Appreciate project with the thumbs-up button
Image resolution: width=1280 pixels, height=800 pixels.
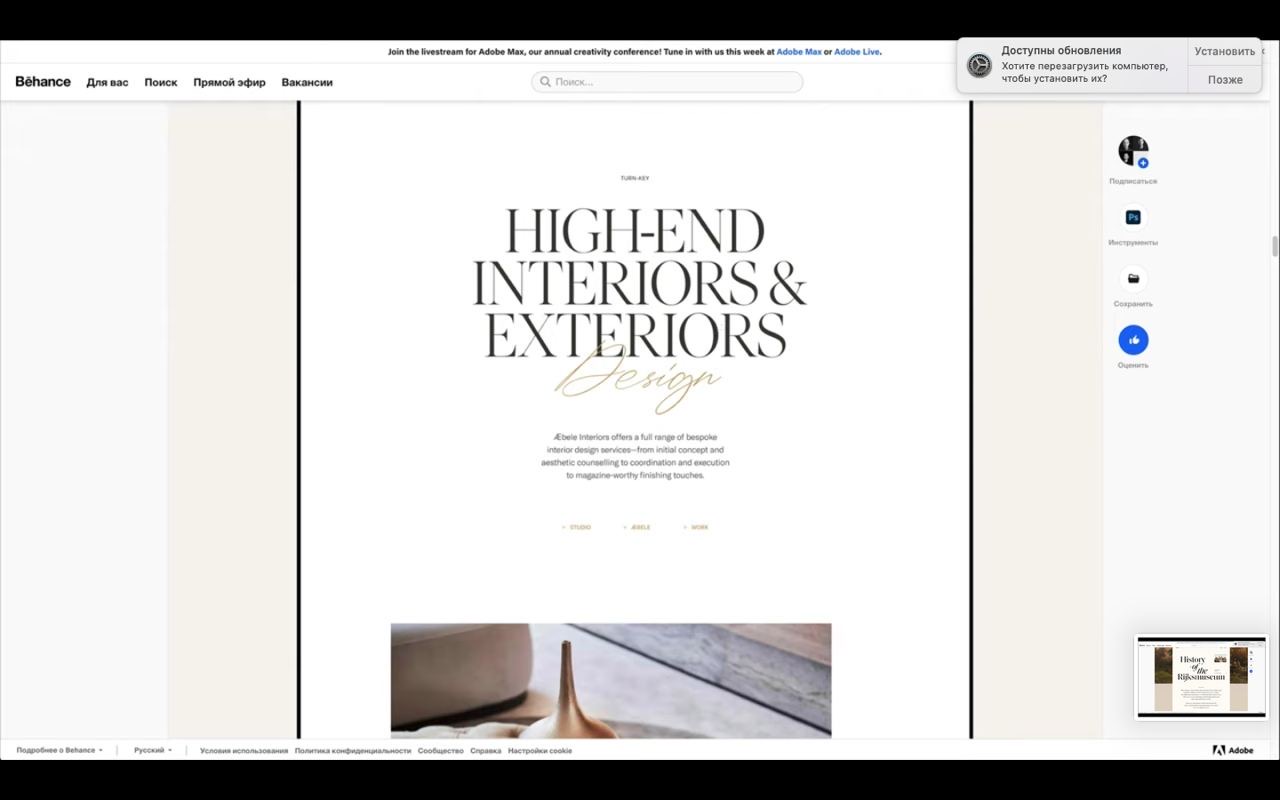(x=1133, y=340)
